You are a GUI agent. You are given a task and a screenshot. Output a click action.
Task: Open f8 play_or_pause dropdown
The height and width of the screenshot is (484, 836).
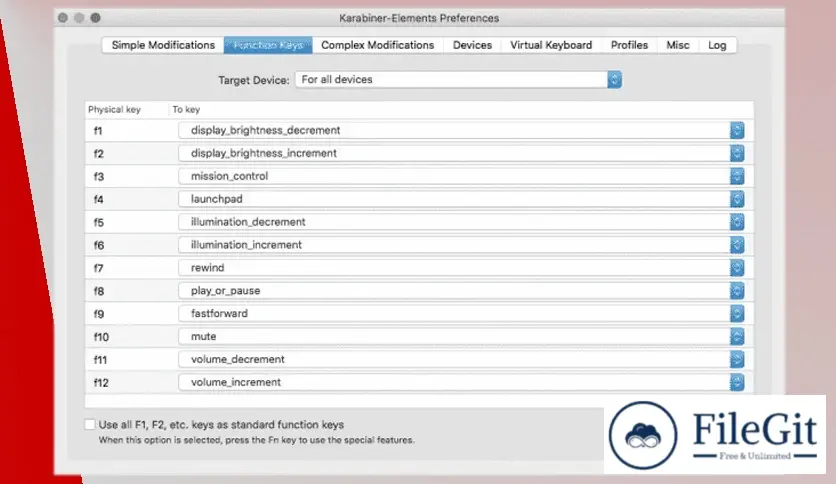pyautogui.click(x=461, y=291)
